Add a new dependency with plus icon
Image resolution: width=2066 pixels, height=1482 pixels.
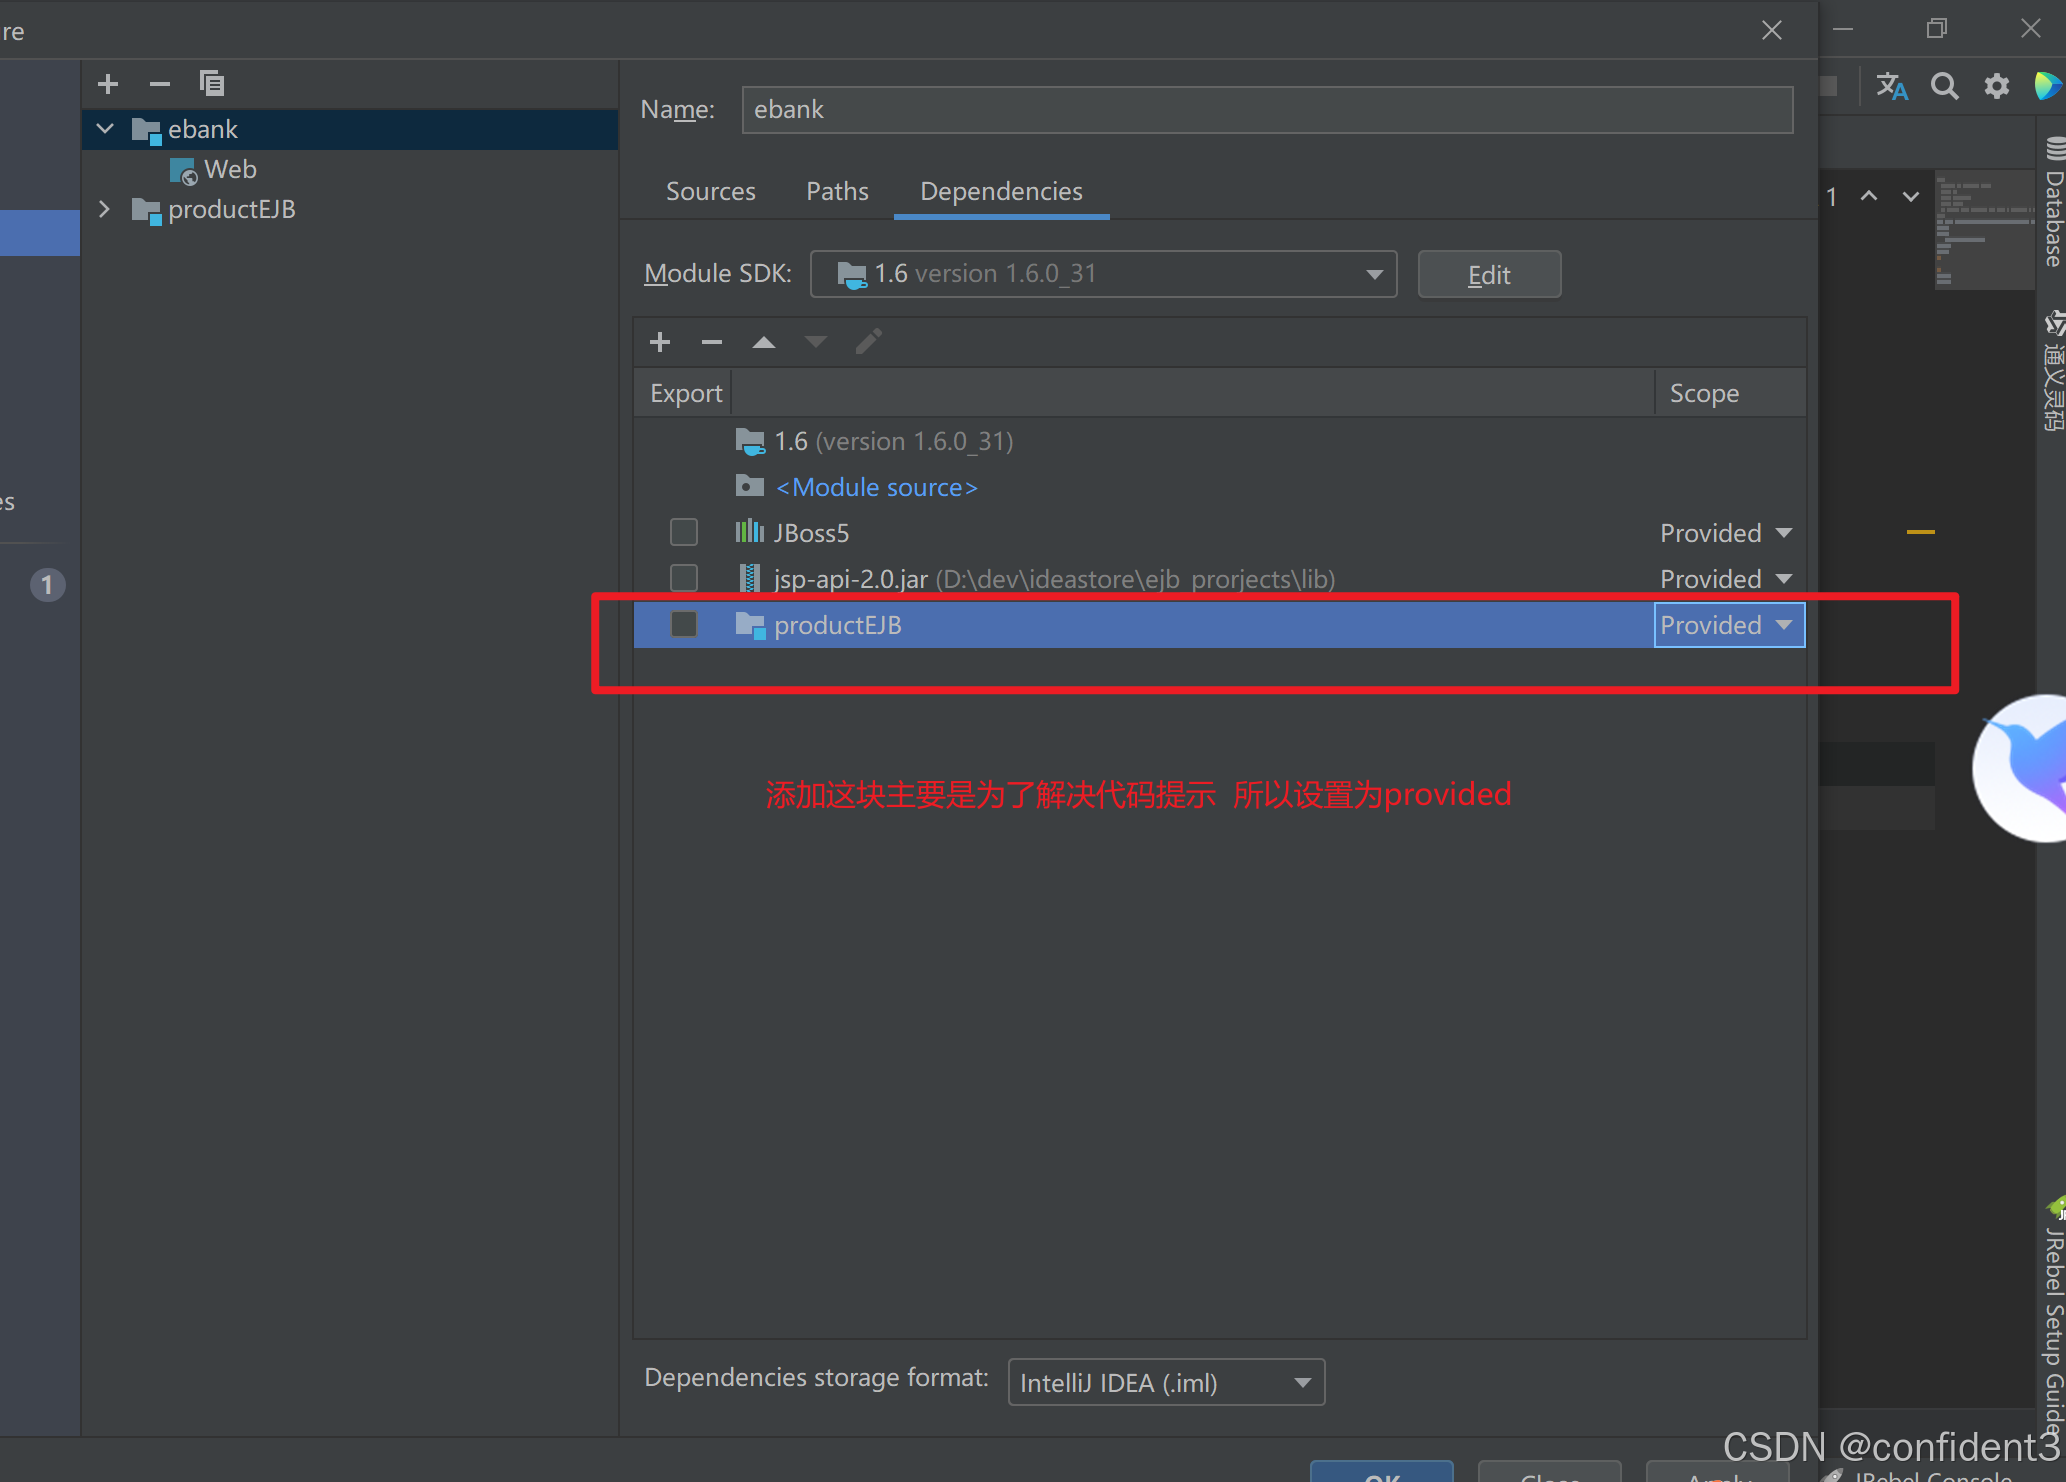point(660,342)
